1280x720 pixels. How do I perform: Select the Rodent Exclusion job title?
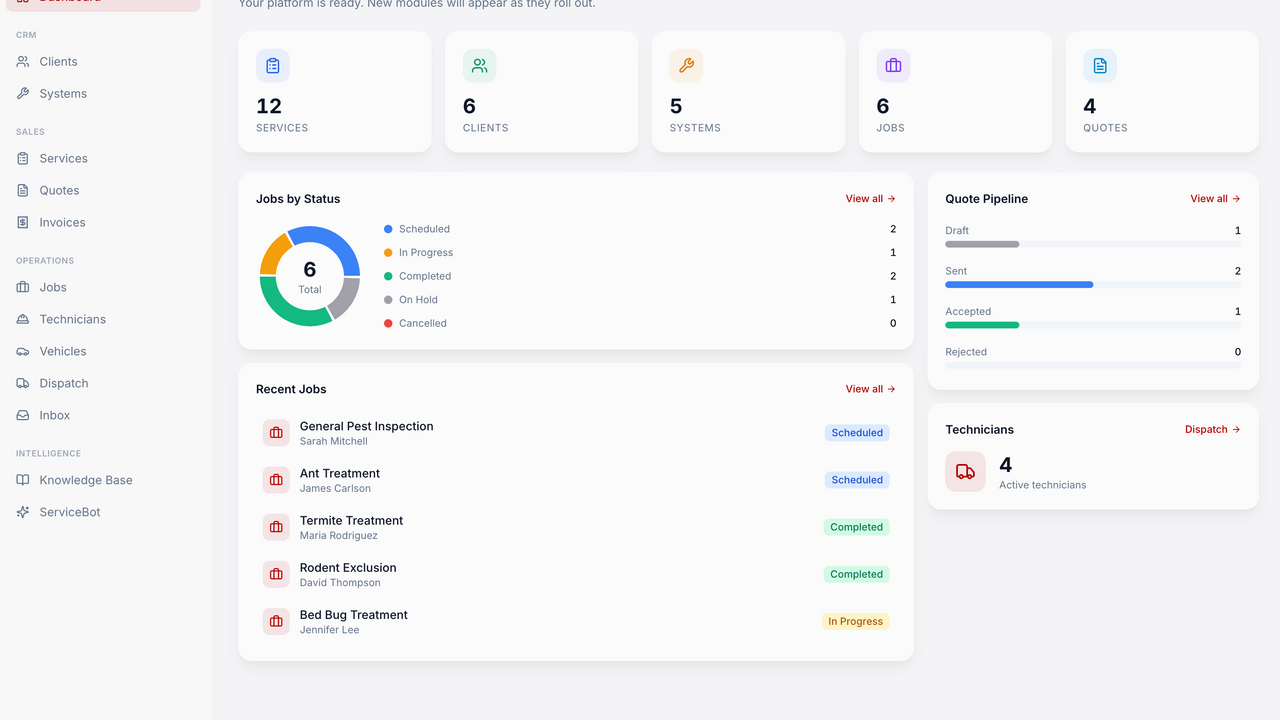[348, 567]
